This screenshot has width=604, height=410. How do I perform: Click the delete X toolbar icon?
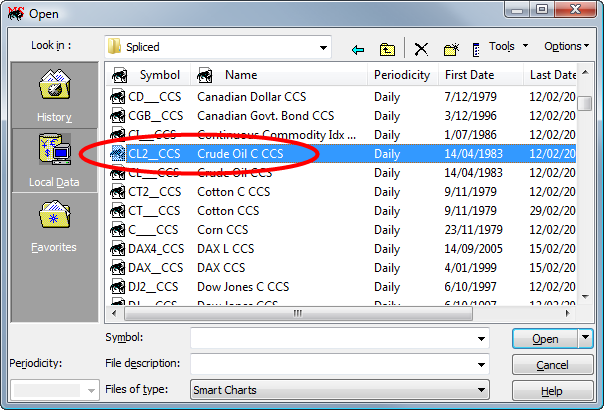pos(421,48)
